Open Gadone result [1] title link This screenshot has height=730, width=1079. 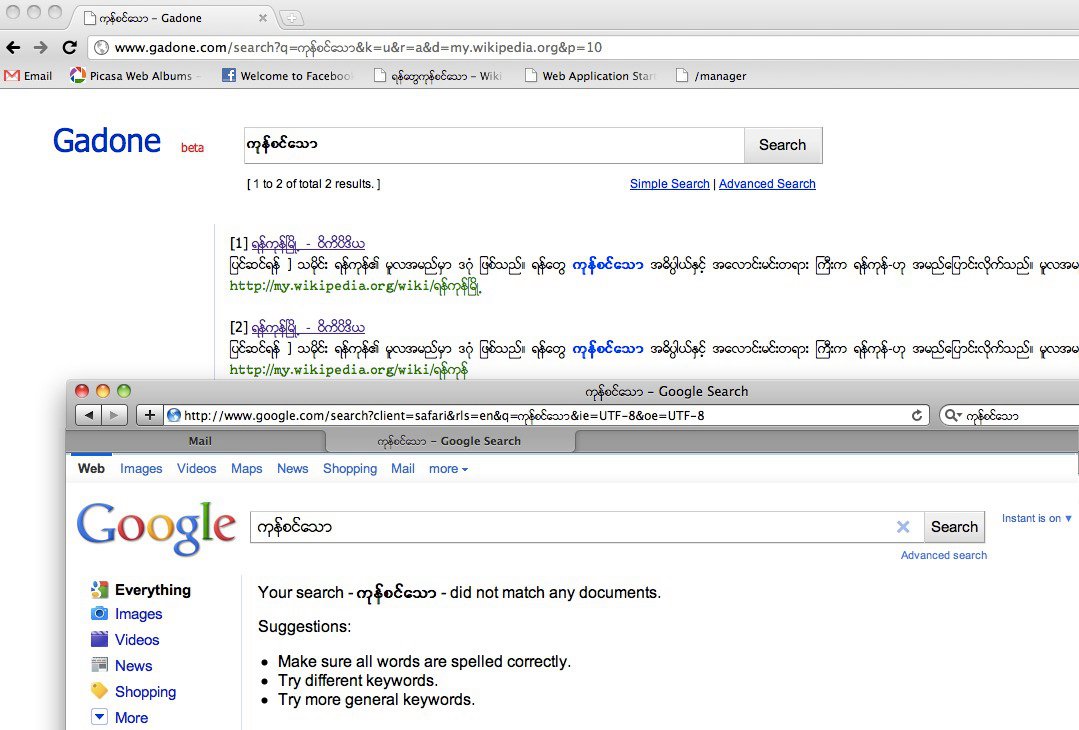point(308,244)
